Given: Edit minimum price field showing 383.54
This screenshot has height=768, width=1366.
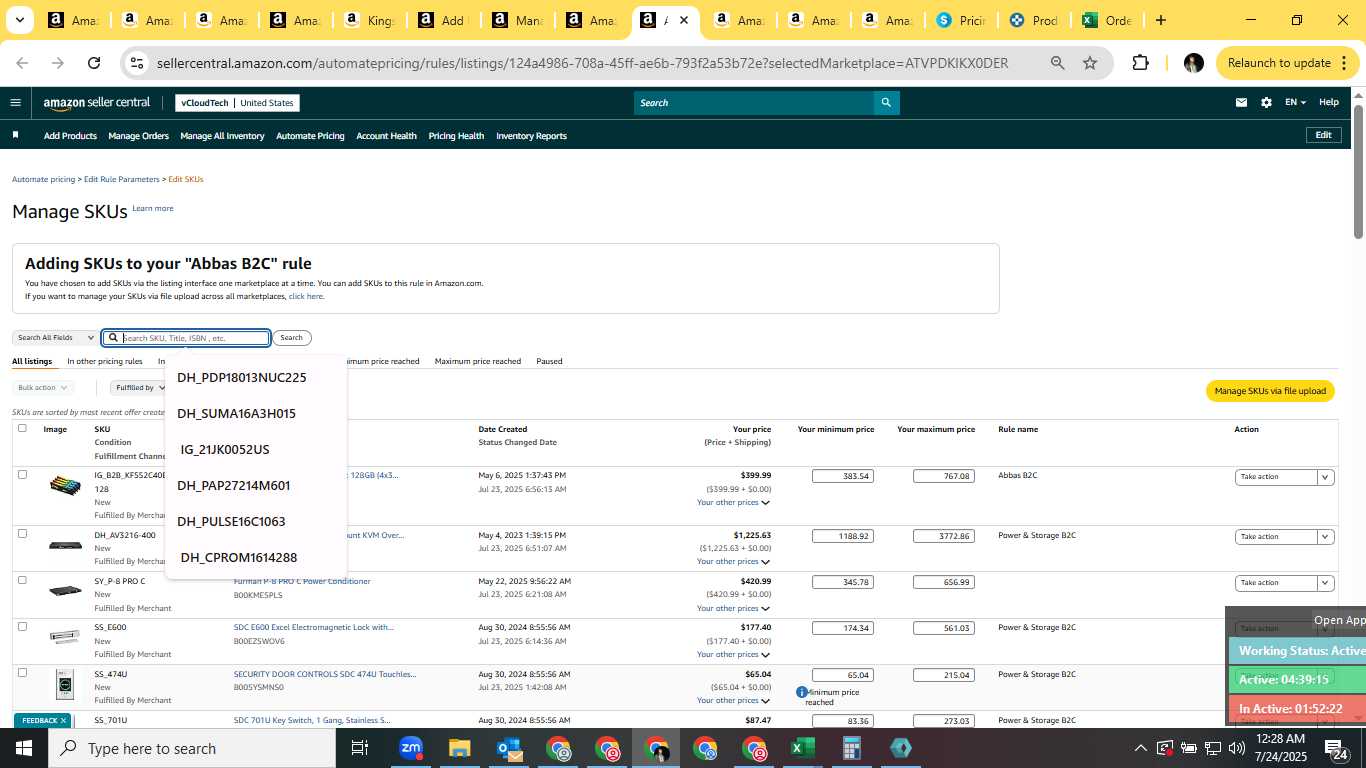Looking at the screenshot, I should [x=843, y=476].
